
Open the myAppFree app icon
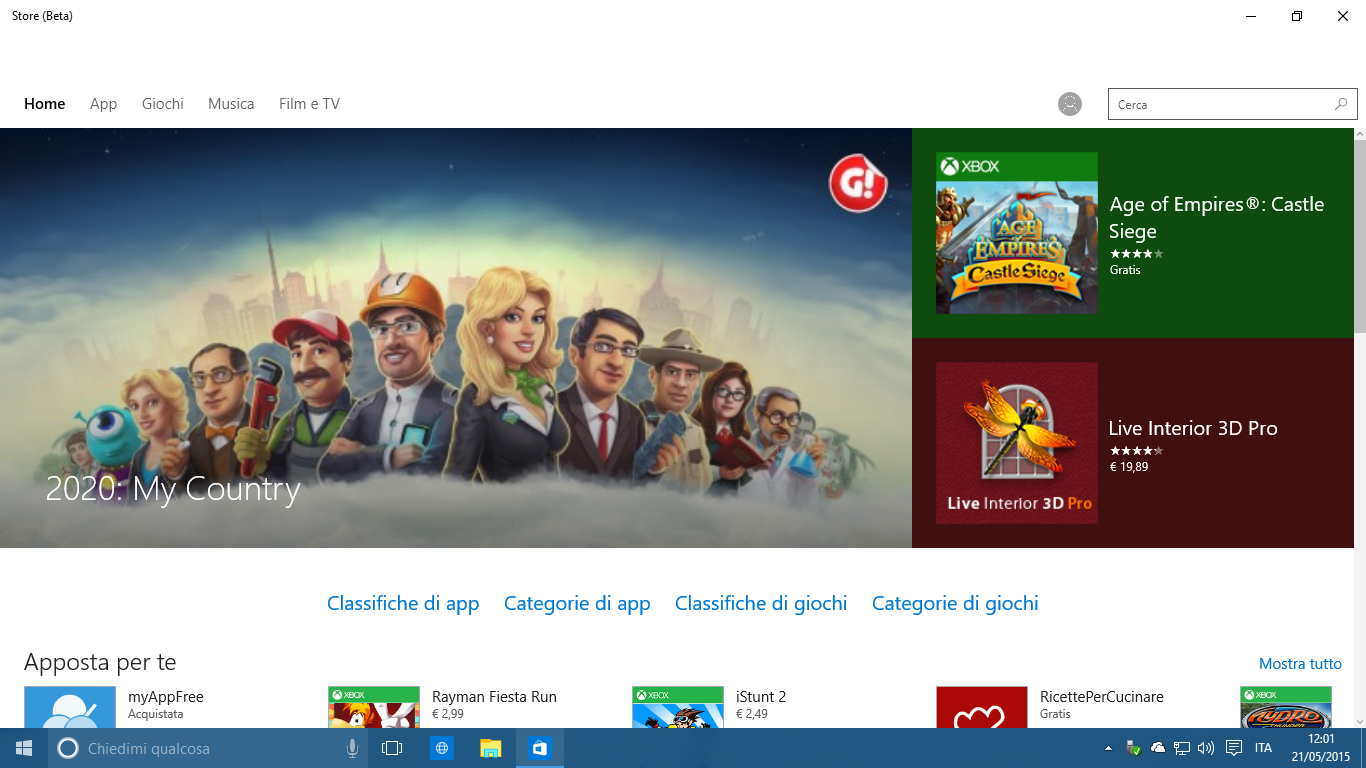69,707
